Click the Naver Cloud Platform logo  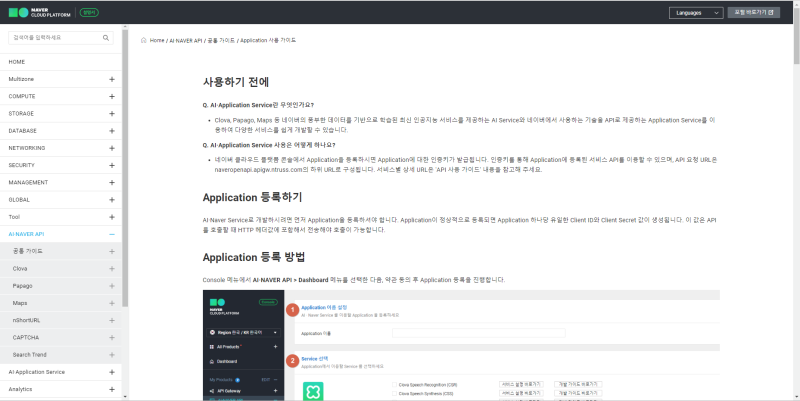tap(39, 12)
